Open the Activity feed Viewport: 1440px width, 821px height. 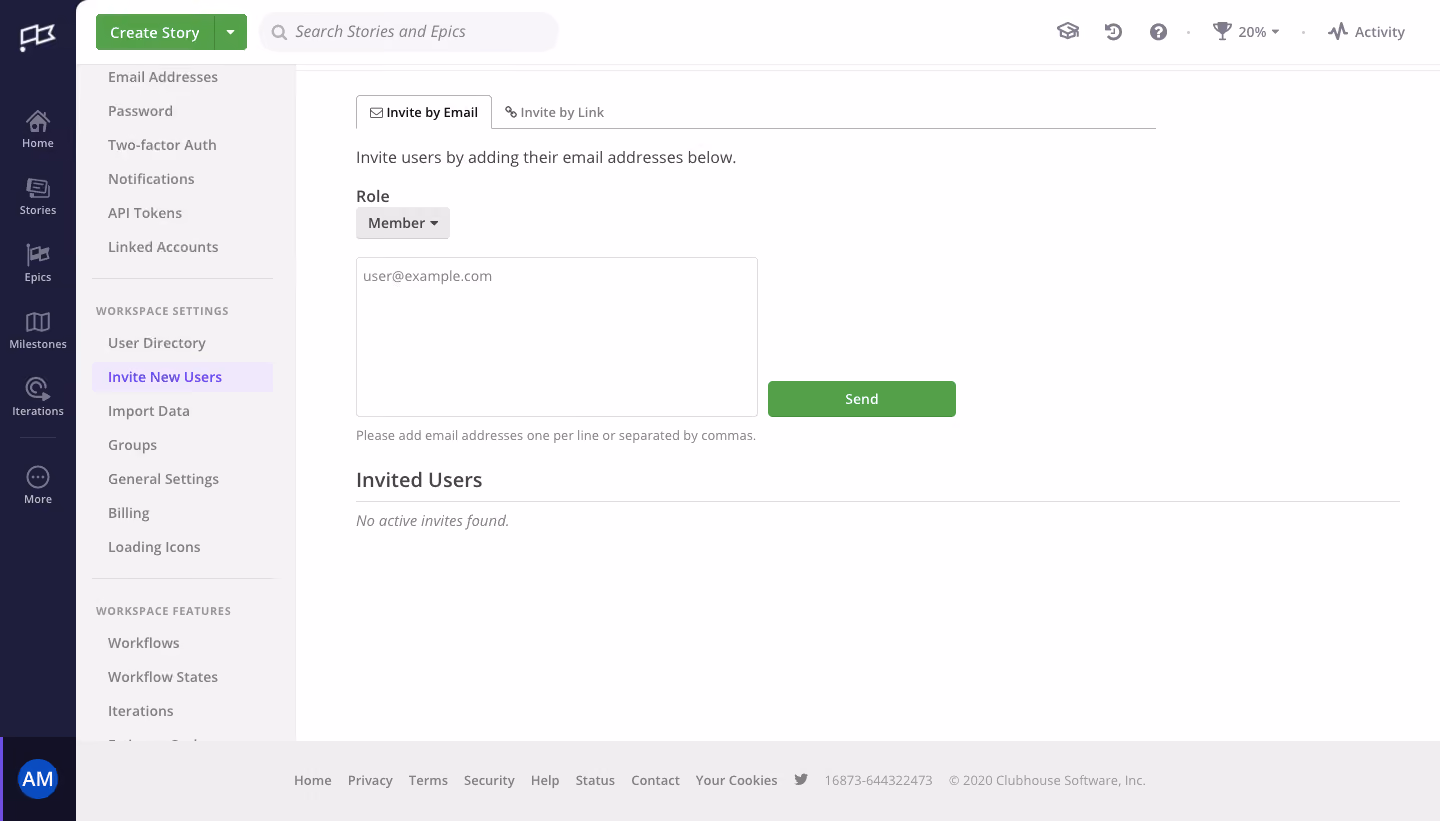(x=1366, y=32)
